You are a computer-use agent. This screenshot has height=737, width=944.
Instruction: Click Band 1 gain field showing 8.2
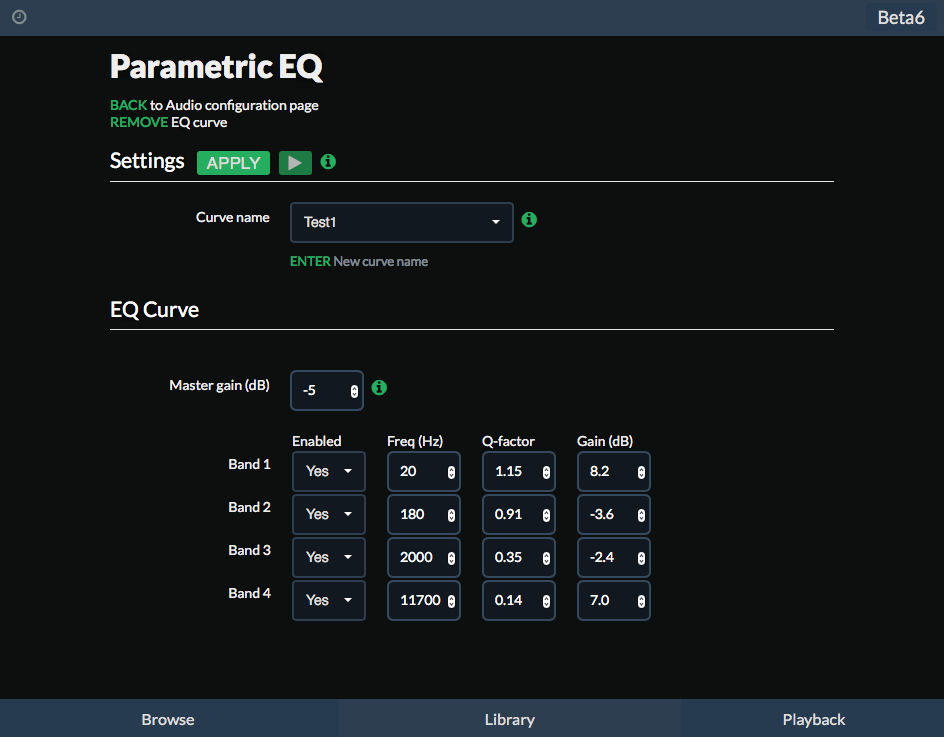[x=614, y=471]
